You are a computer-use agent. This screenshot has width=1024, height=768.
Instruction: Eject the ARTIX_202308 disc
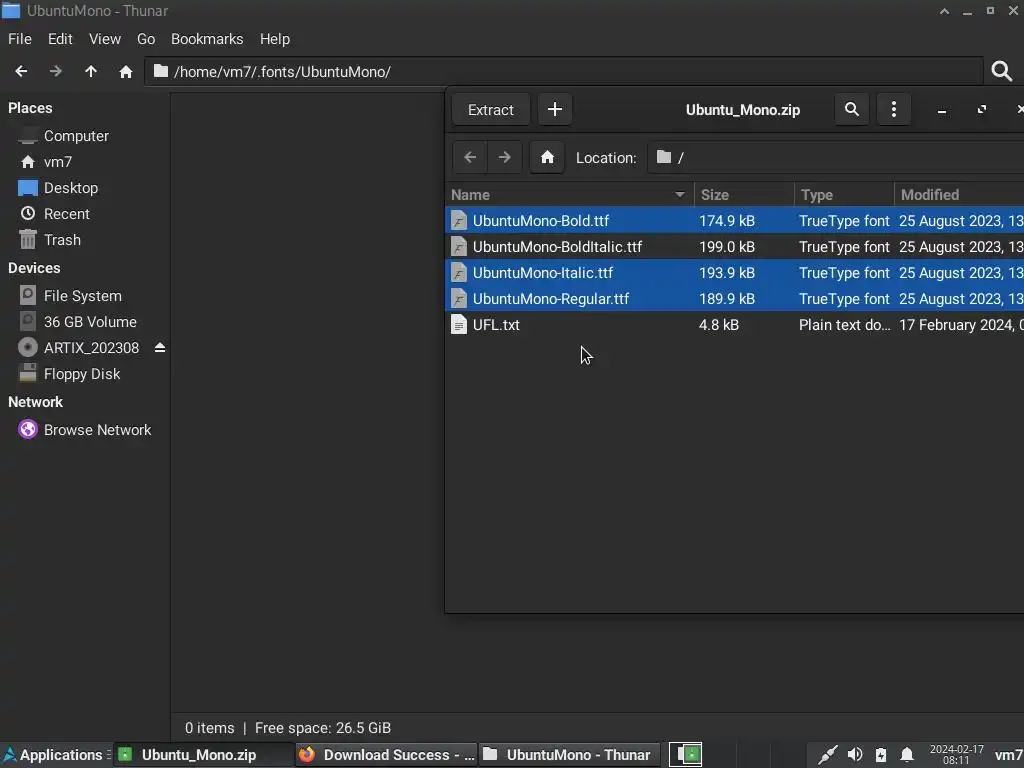(160, 347)
